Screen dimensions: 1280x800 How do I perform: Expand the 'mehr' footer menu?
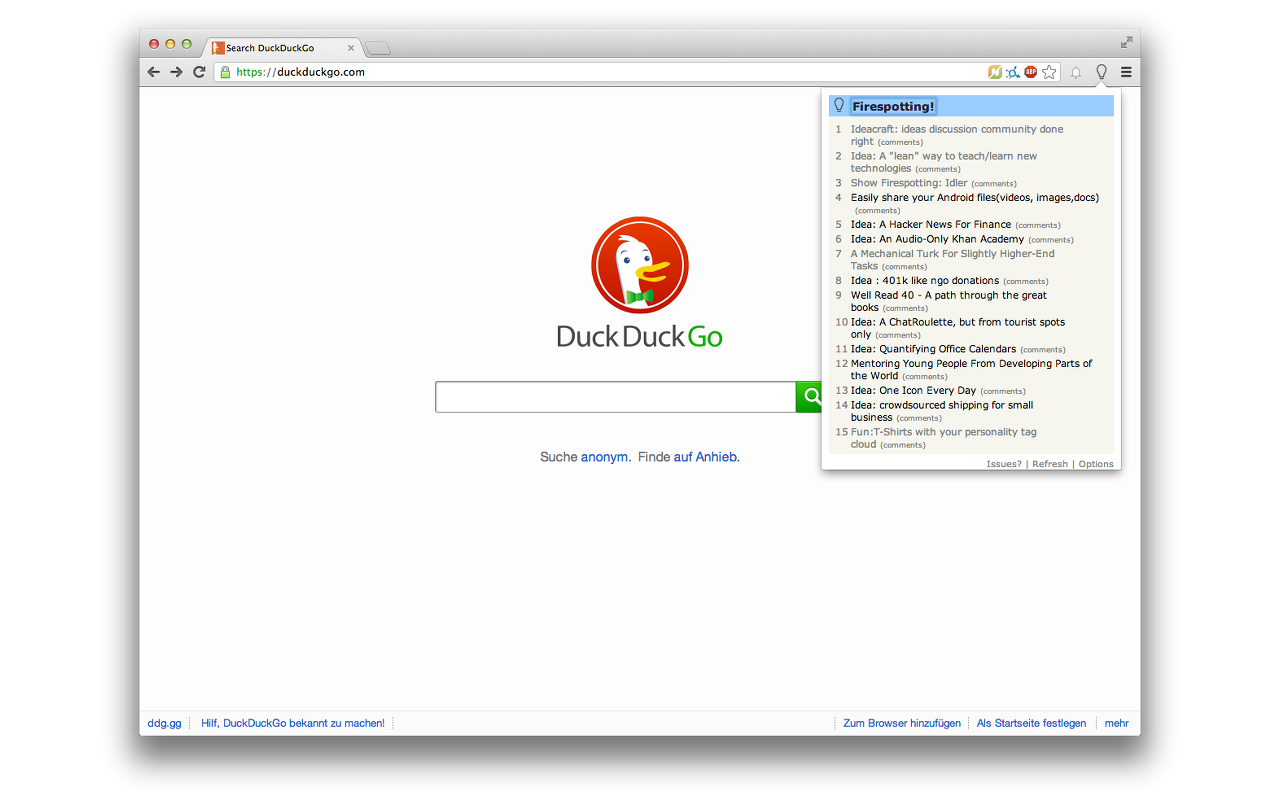[x=1117, y=723]
